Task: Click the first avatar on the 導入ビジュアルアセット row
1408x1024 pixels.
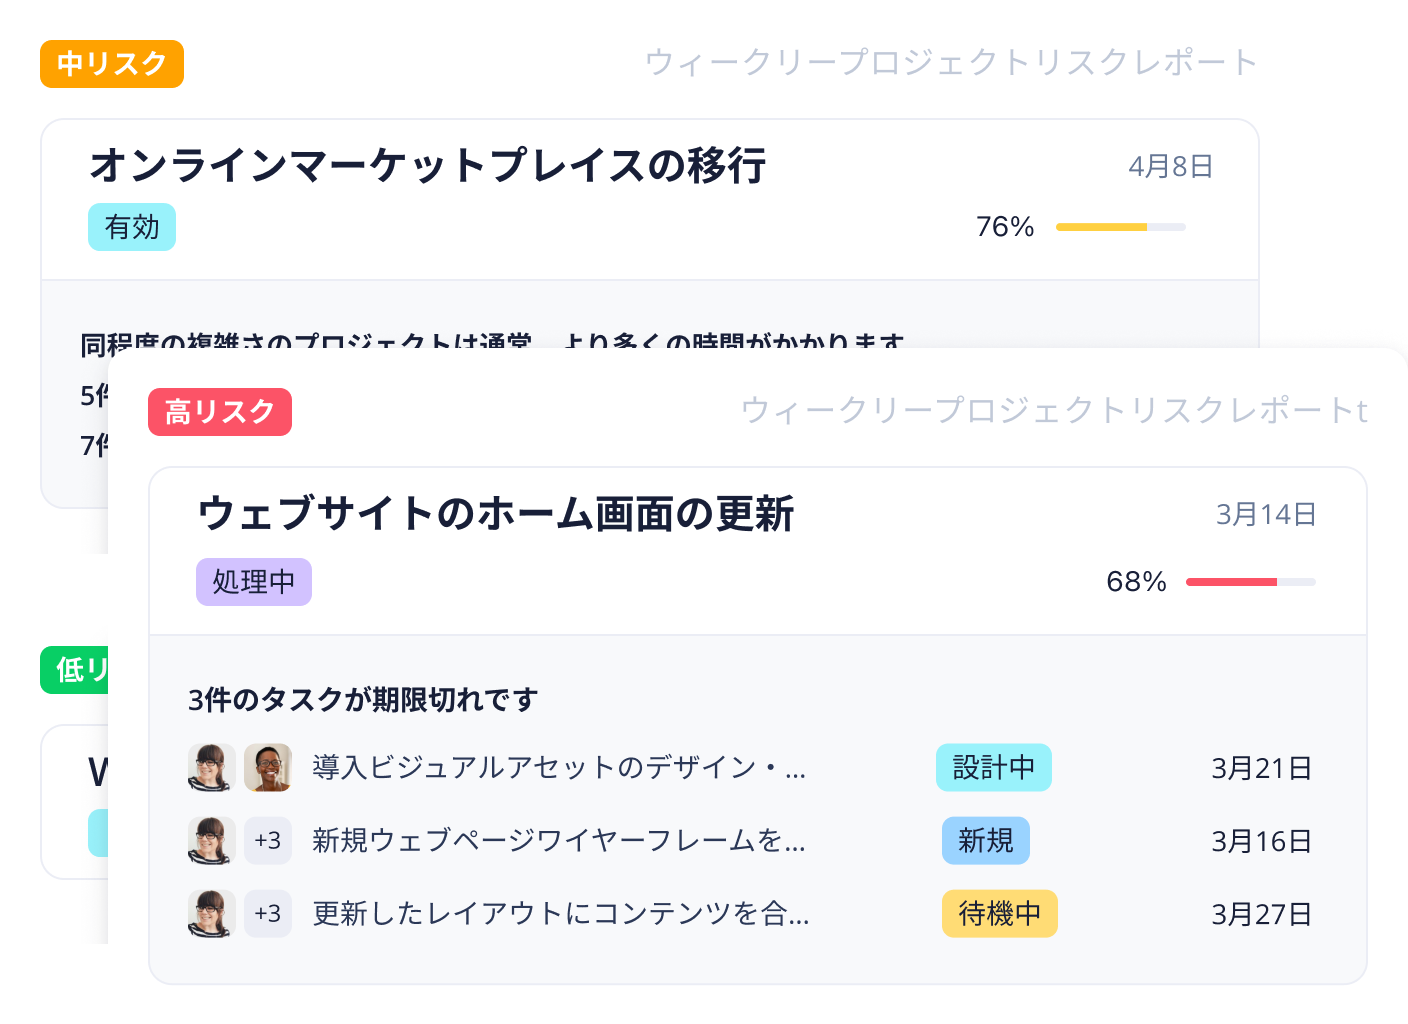Action: coord(211,768)
